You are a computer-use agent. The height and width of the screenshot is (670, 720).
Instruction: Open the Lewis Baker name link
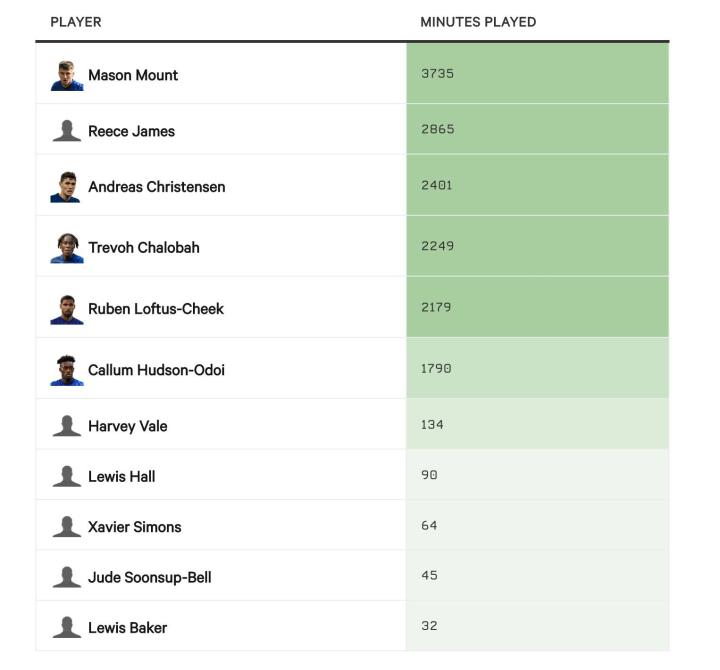[x=127, y=628]
